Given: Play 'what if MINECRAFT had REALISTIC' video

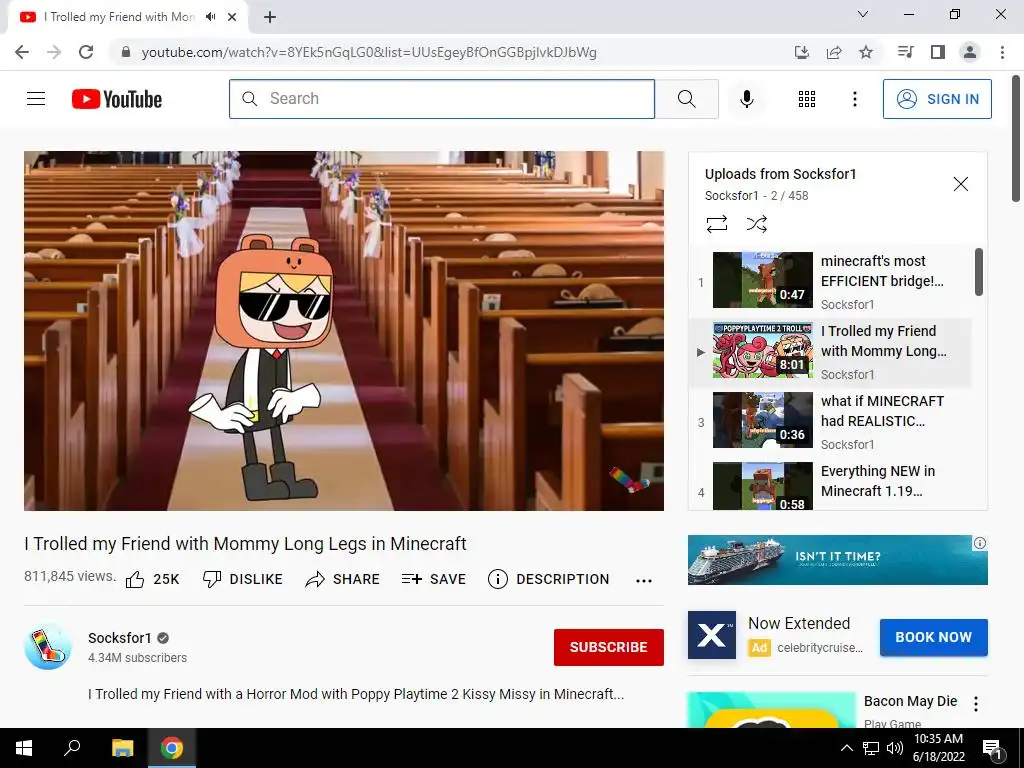Looking at the screenshot, I should click(x=831, y=421).
